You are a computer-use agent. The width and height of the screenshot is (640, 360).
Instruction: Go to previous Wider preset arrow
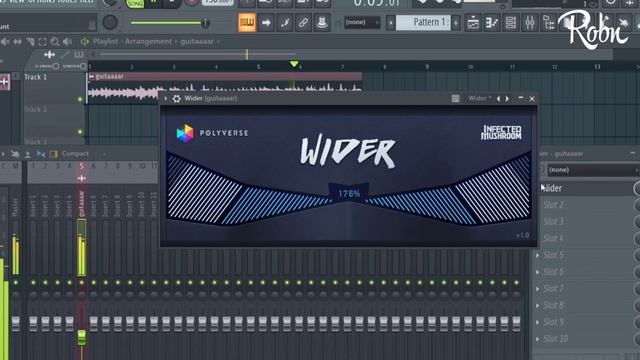coord(498,98)
